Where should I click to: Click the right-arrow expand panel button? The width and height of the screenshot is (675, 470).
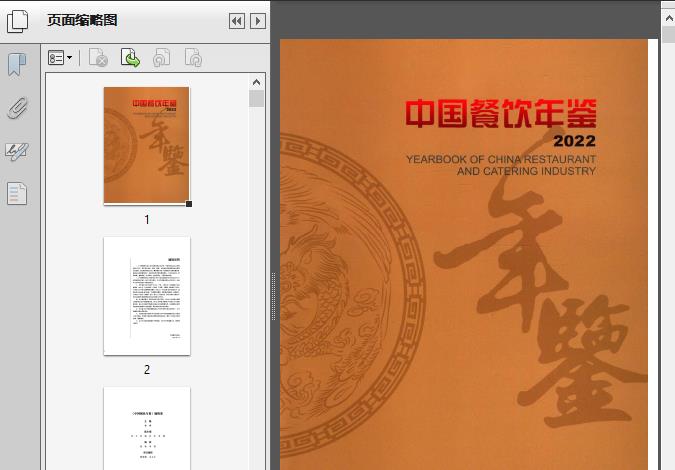click(x=258, y=21)
